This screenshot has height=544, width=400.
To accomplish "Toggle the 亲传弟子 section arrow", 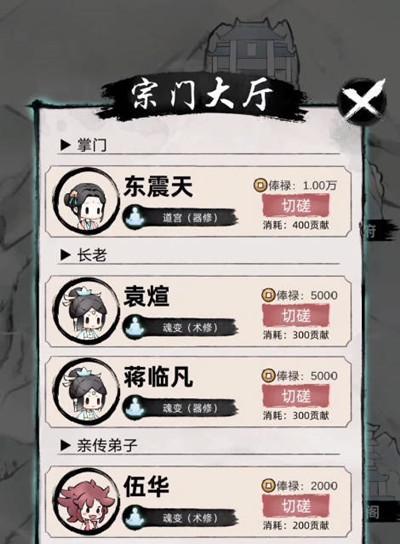I will pos(65,445).
